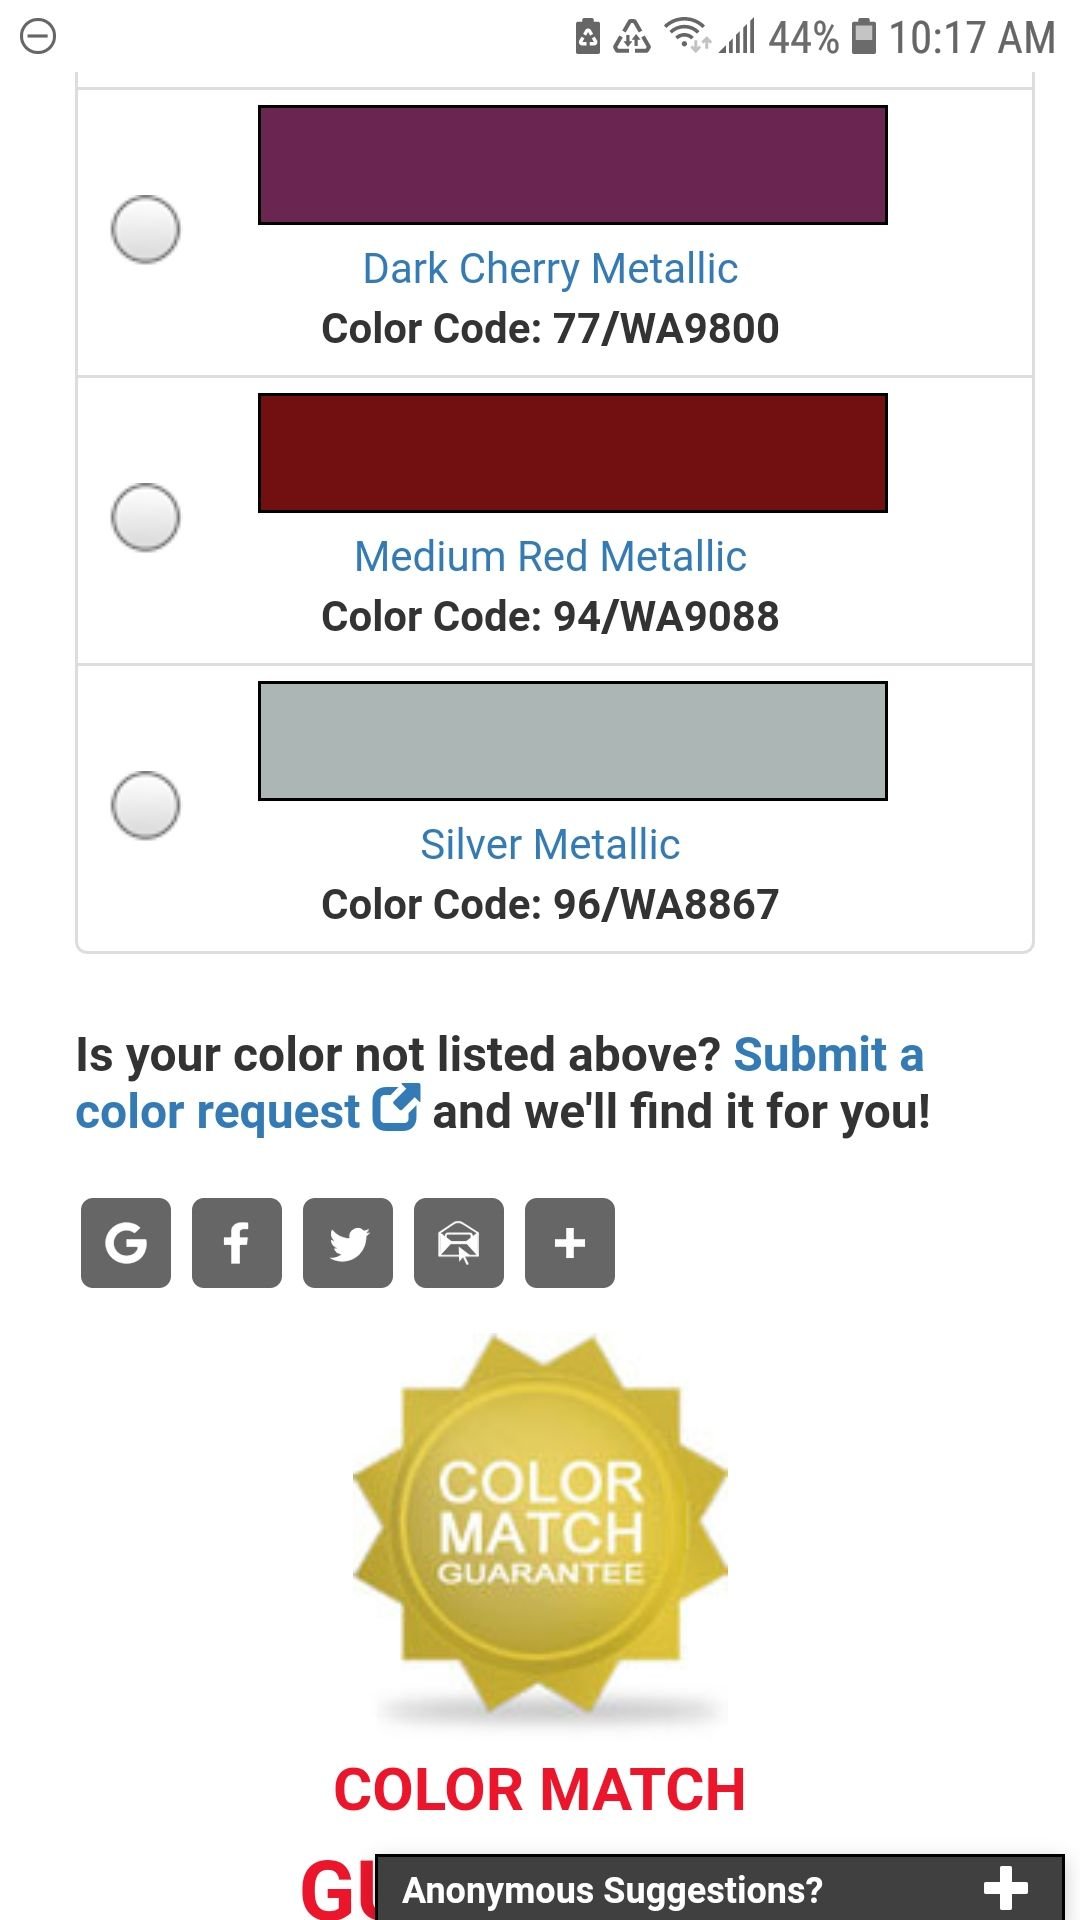Open Silver Metallic color link
The width and height of the screenshot is (1080, 1920).
(x=550, y=845)
